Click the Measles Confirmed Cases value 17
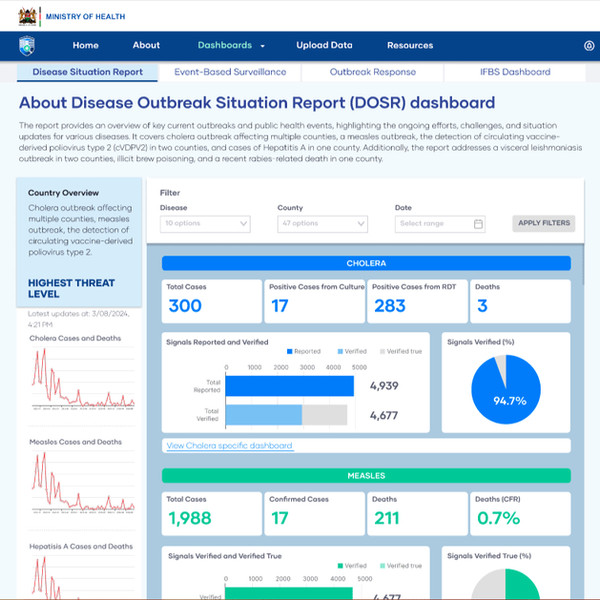The height and width of the screenshot is (600, 600). (279, 518)
